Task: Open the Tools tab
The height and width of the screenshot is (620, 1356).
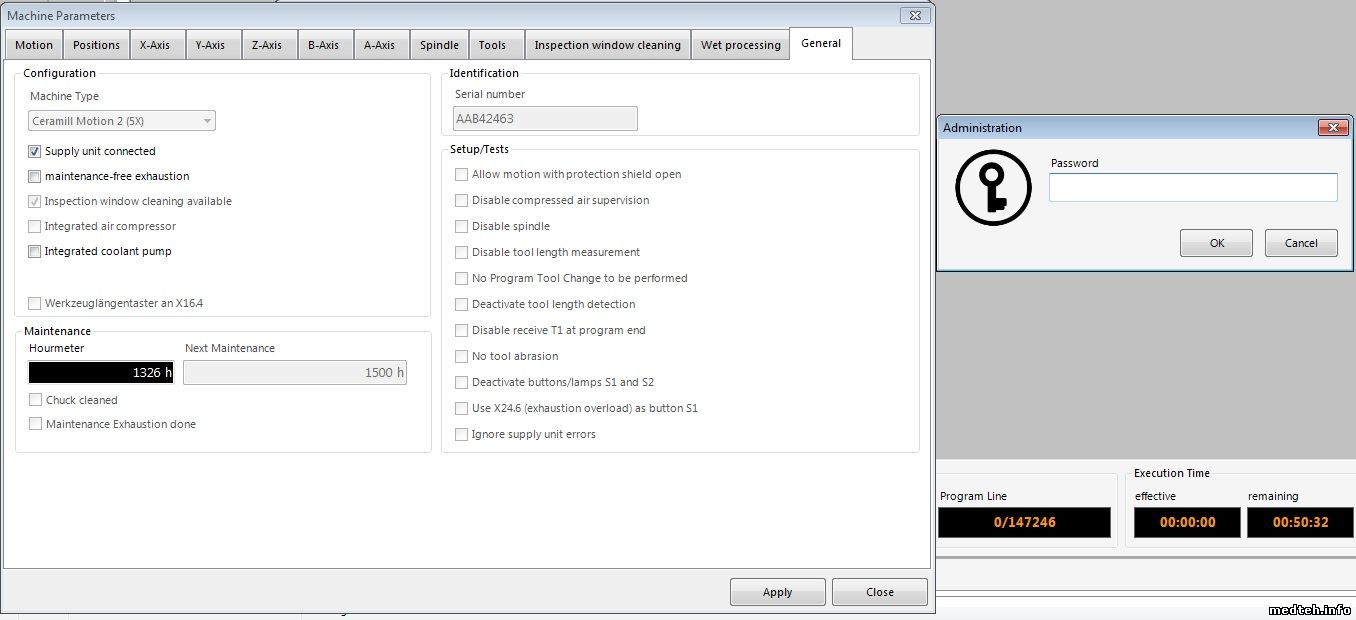Action: (492, 45)
